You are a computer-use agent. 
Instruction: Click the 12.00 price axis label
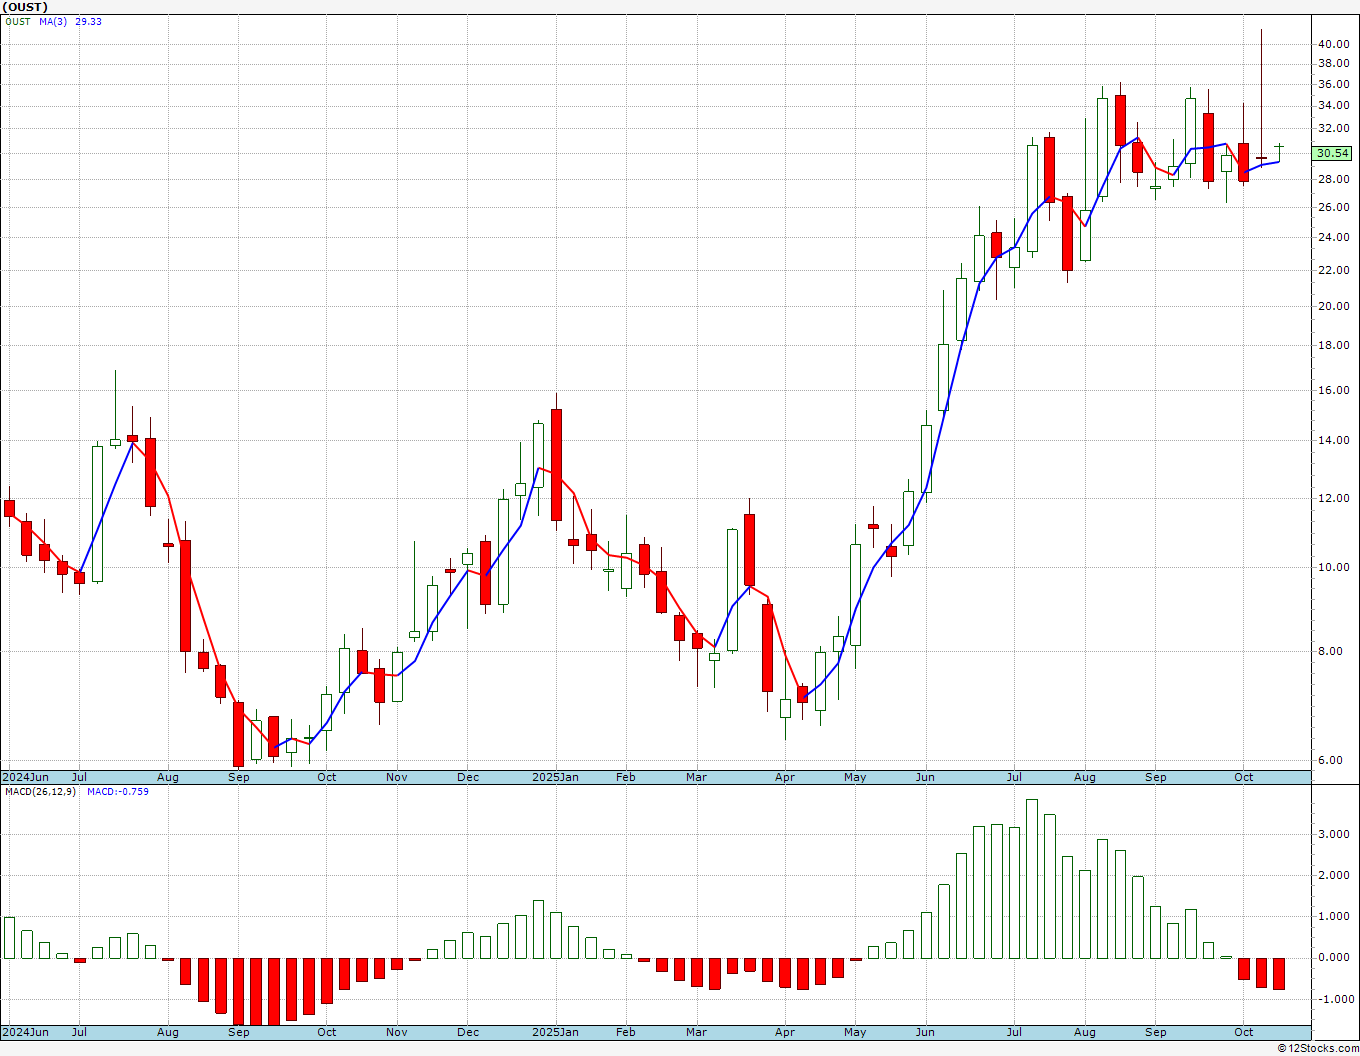(x=1333, y=499)
